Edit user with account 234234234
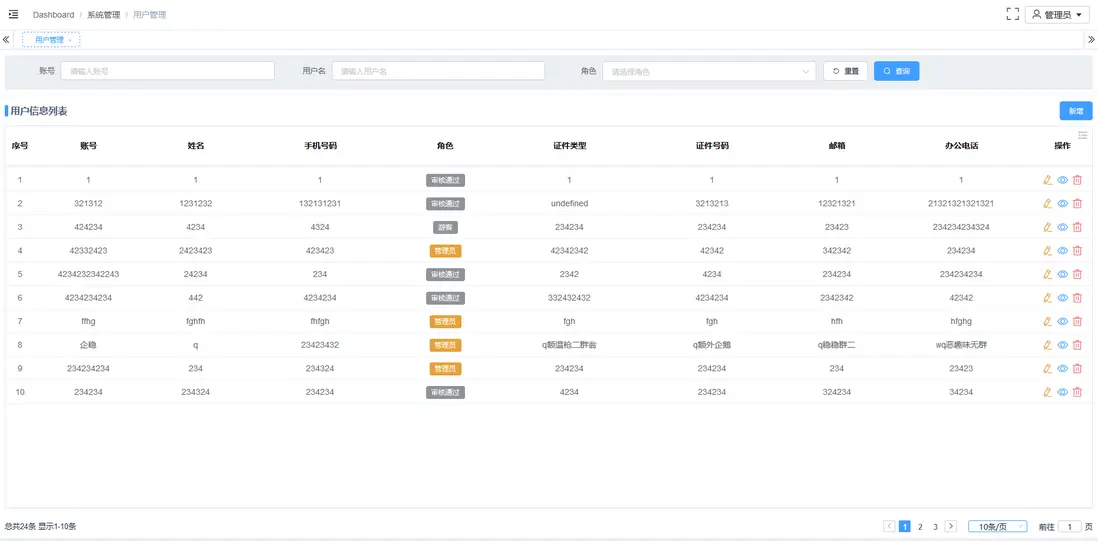Screen dimensions: 1098x541 coord(1048,368)
